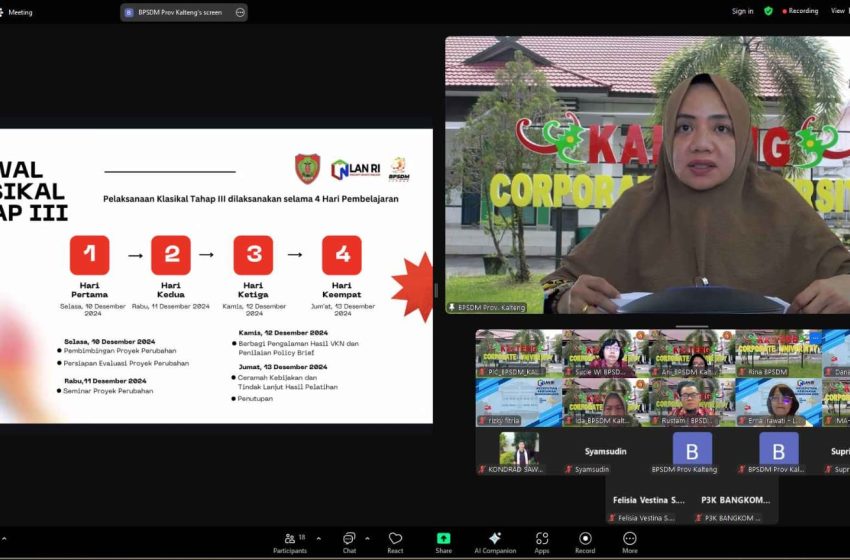
Task: Click the green encryption shield icon
Action: click(x=768, y=11)
